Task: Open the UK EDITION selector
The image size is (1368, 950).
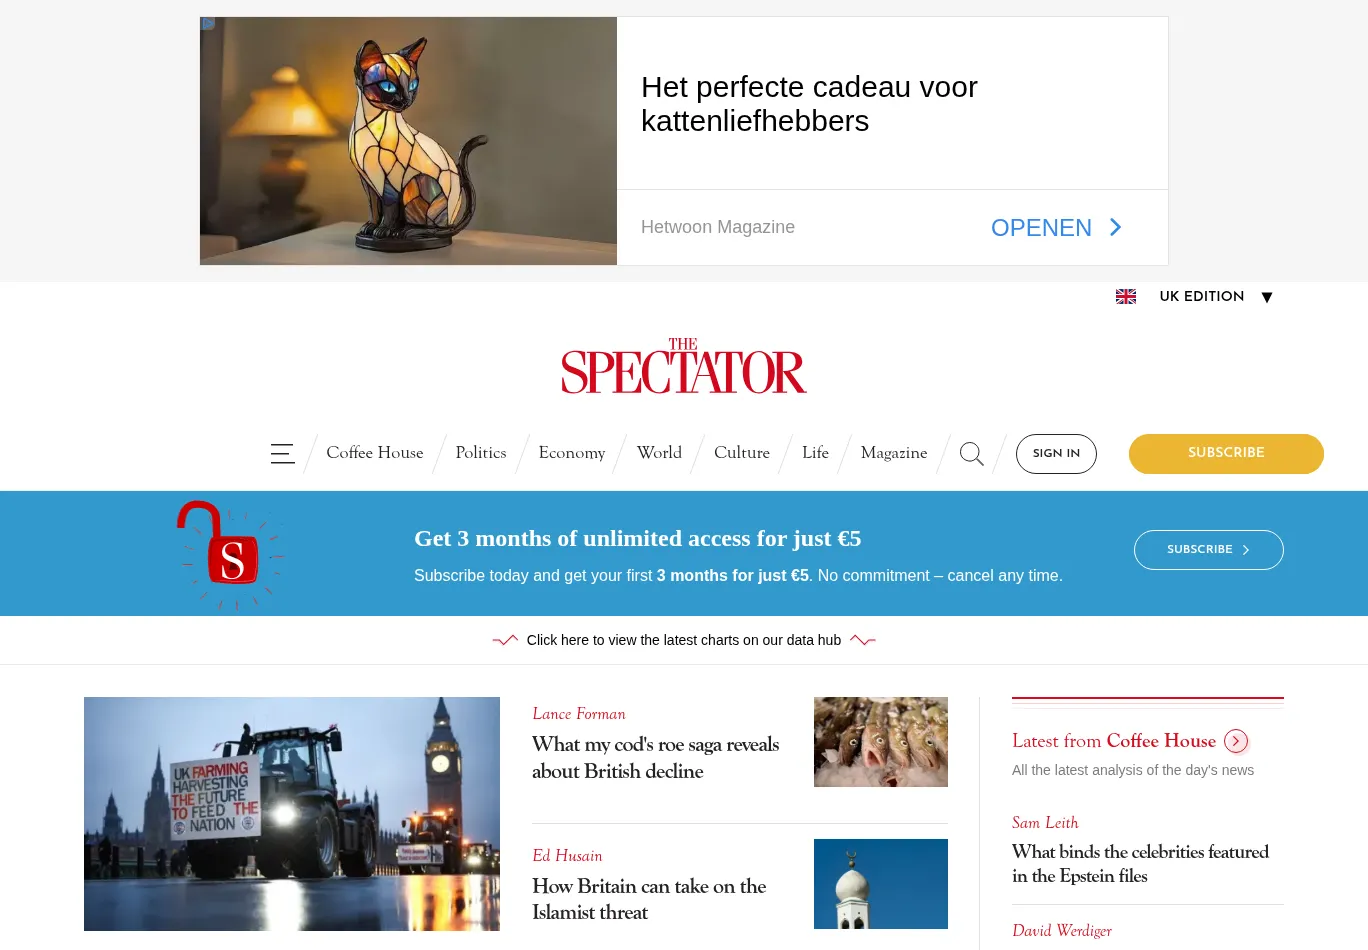Action: pos(1201,297)
